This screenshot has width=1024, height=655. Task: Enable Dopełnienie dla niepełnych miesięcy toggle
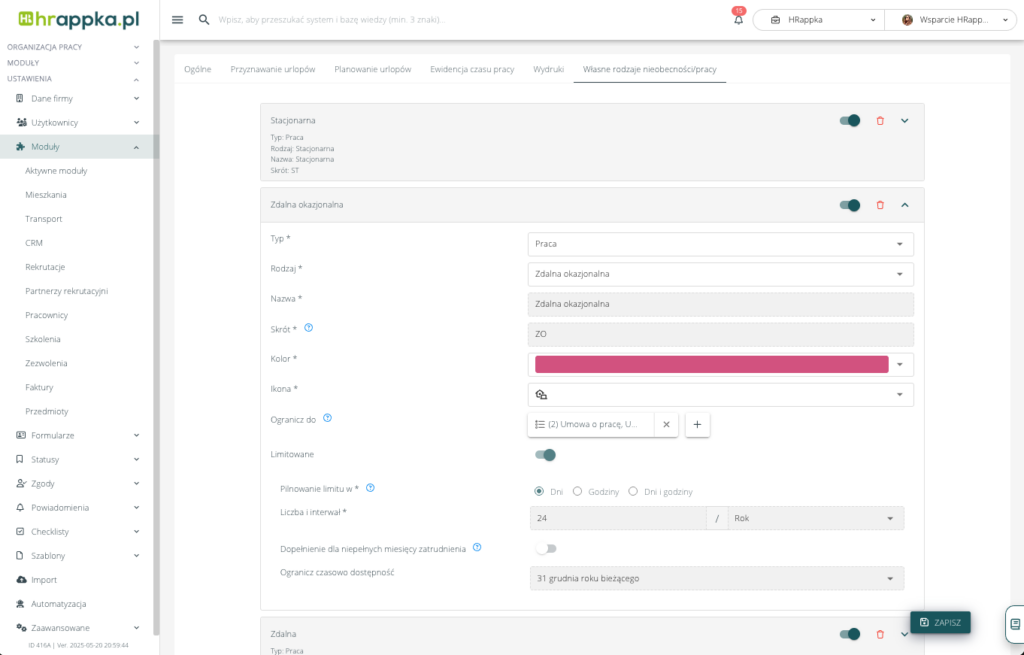click(x=545, y=548)
